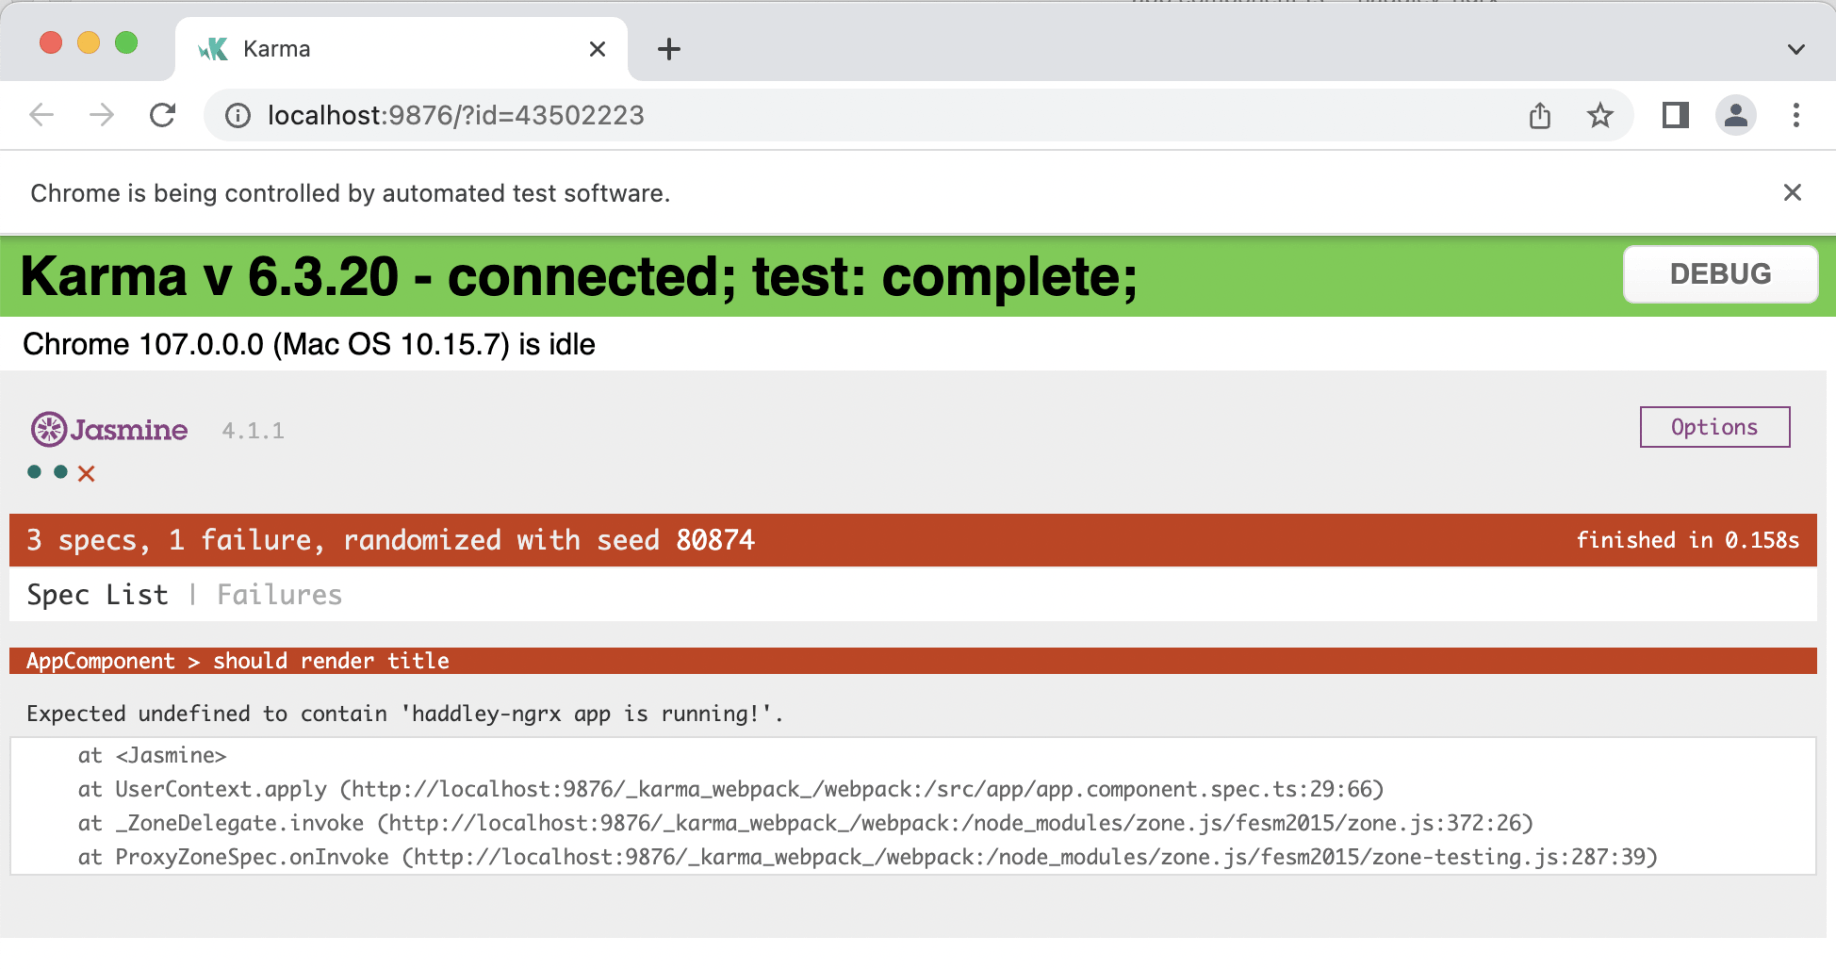Reload the Karma page
Viewport: 1836px width, 969px height.
[162, 115]
